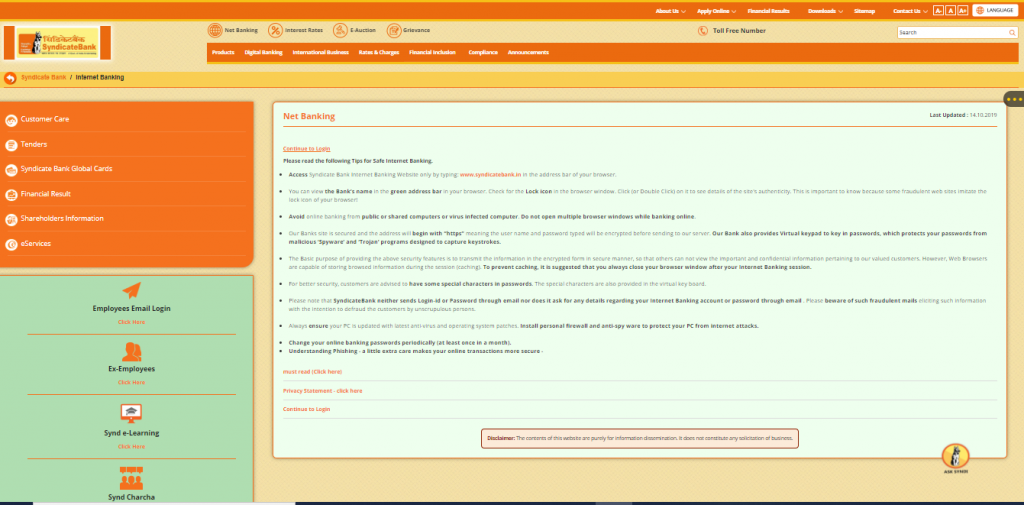Screen dimensions: 1024x505
Task: Select the Customer Care sidebar text
Action: 45,120
